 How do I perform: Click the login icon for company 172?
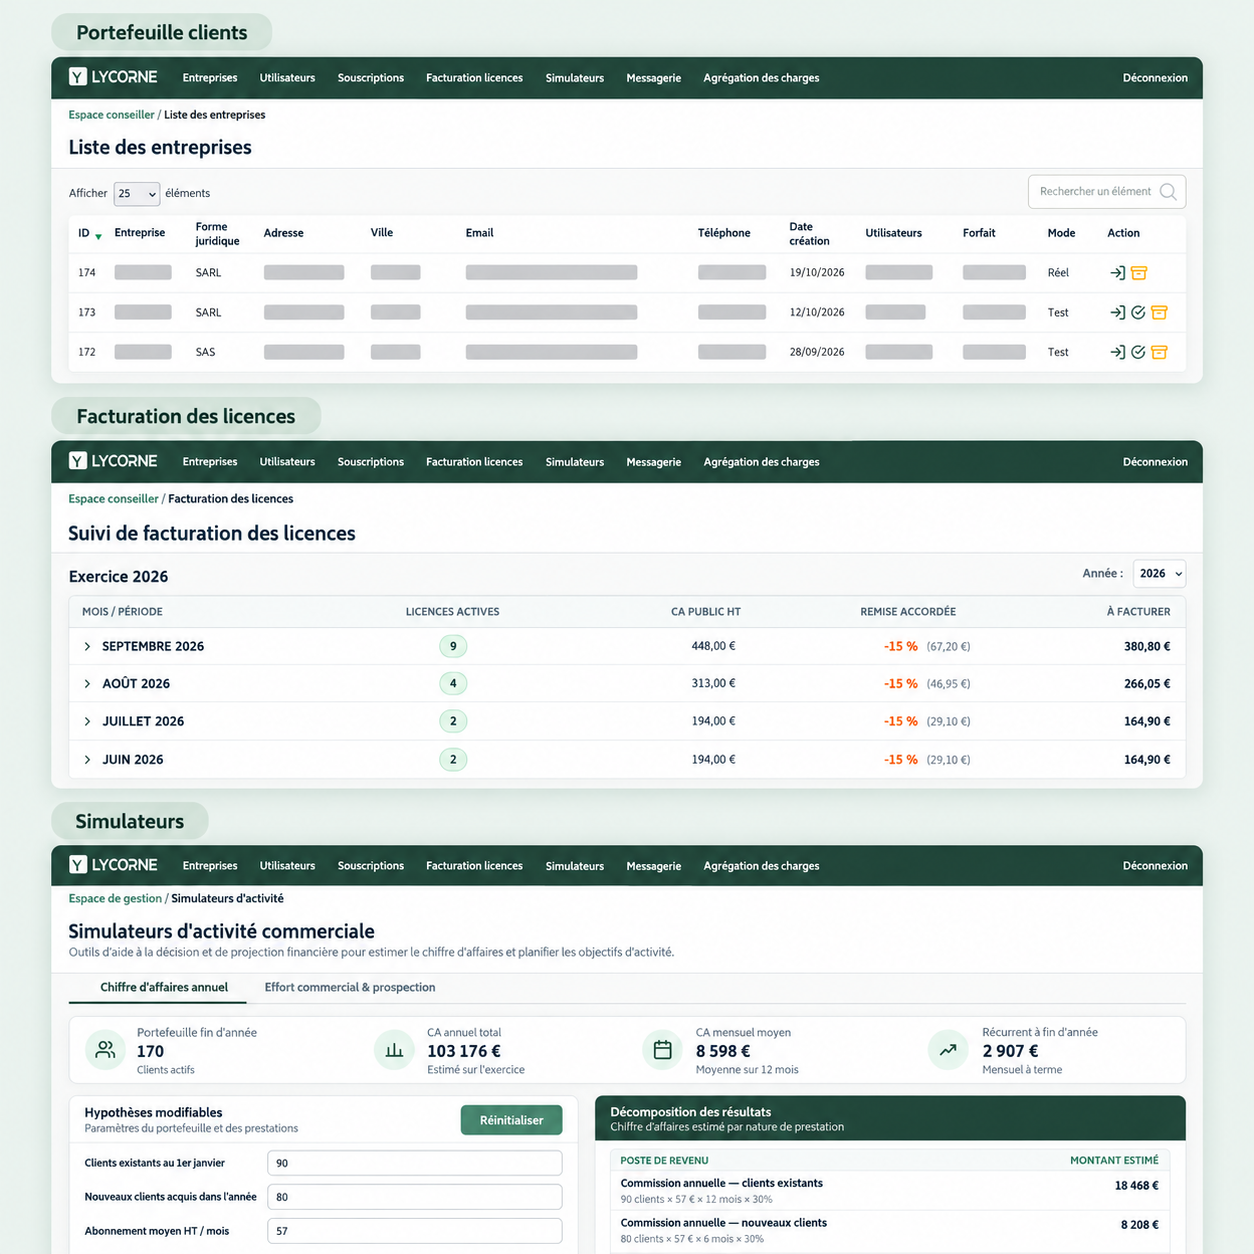pos(1118,352)
